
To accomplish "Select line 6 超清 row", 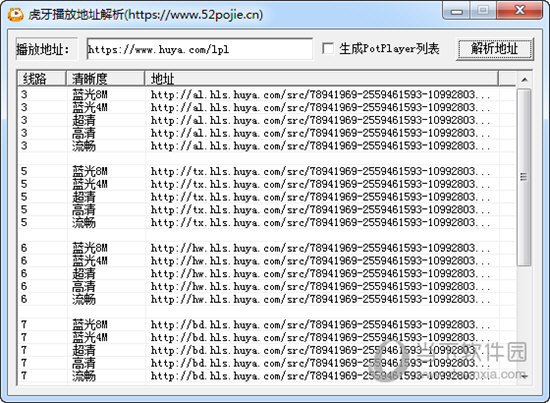I will (267, 274).
